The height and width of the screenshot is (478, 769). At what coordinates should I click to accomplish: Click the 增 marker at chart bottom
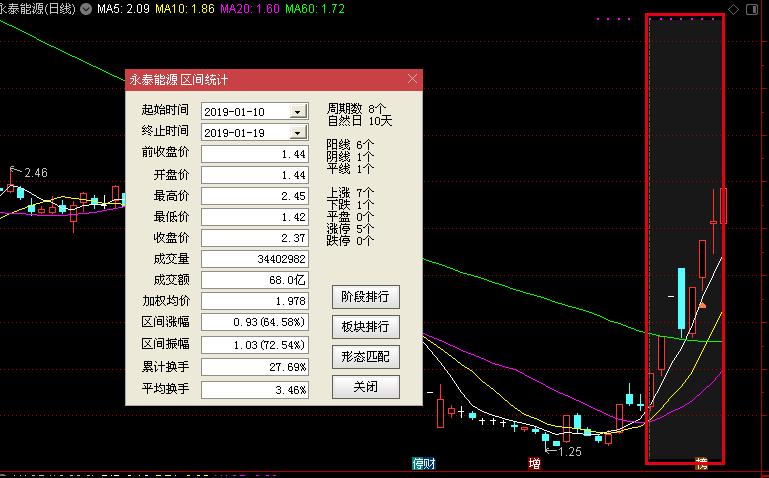click(x=534, y=463)
